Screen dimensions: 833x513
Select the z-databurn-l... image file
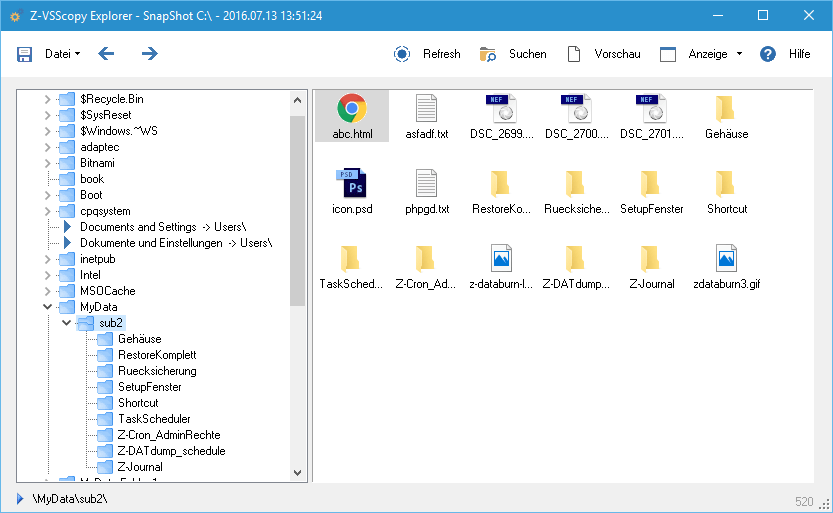pos(501,266)
